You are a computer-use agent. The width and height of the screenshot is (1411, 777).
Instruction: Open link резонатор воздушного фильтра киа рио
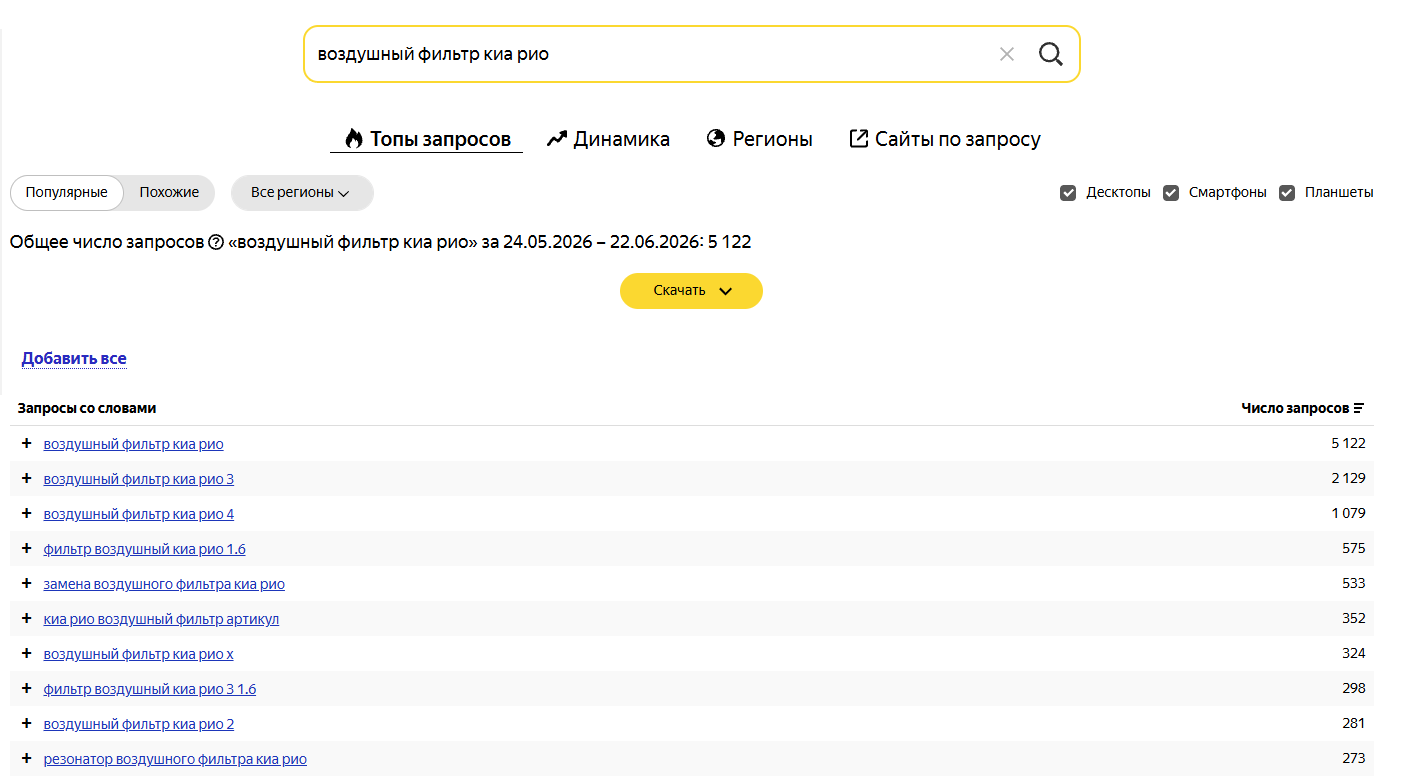pyautogui.click(x=175, y=759)
